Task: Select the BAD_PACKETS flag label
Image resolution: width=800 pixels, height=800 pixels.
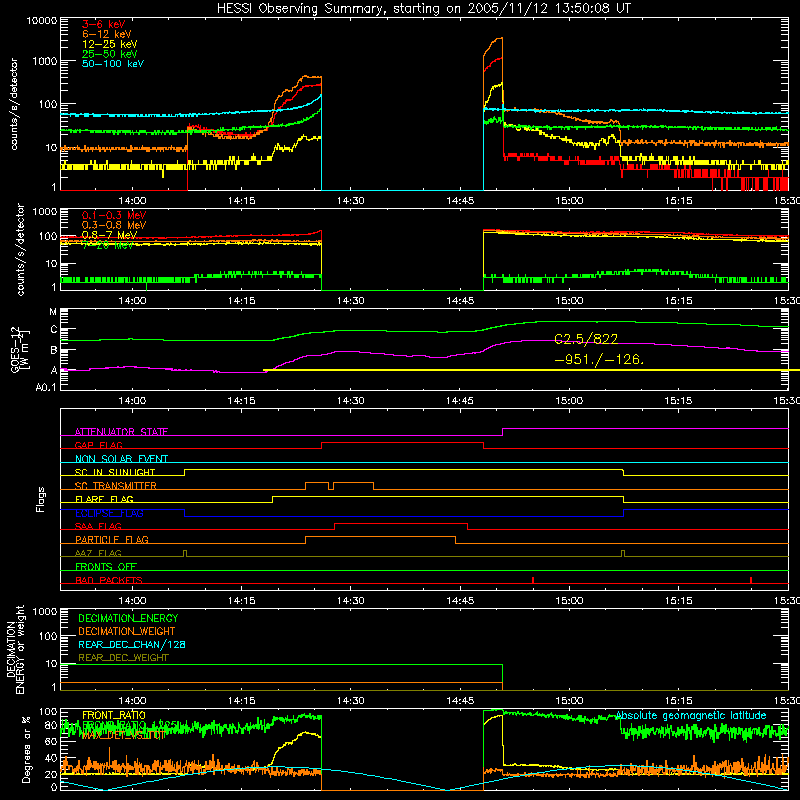Action: pyautogui.click(x=109, y=580)
